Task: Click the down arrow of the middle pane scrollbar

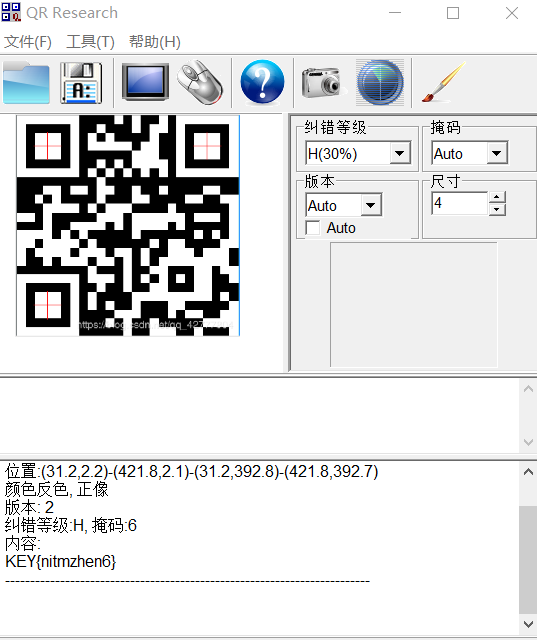Action: point(528,442)
